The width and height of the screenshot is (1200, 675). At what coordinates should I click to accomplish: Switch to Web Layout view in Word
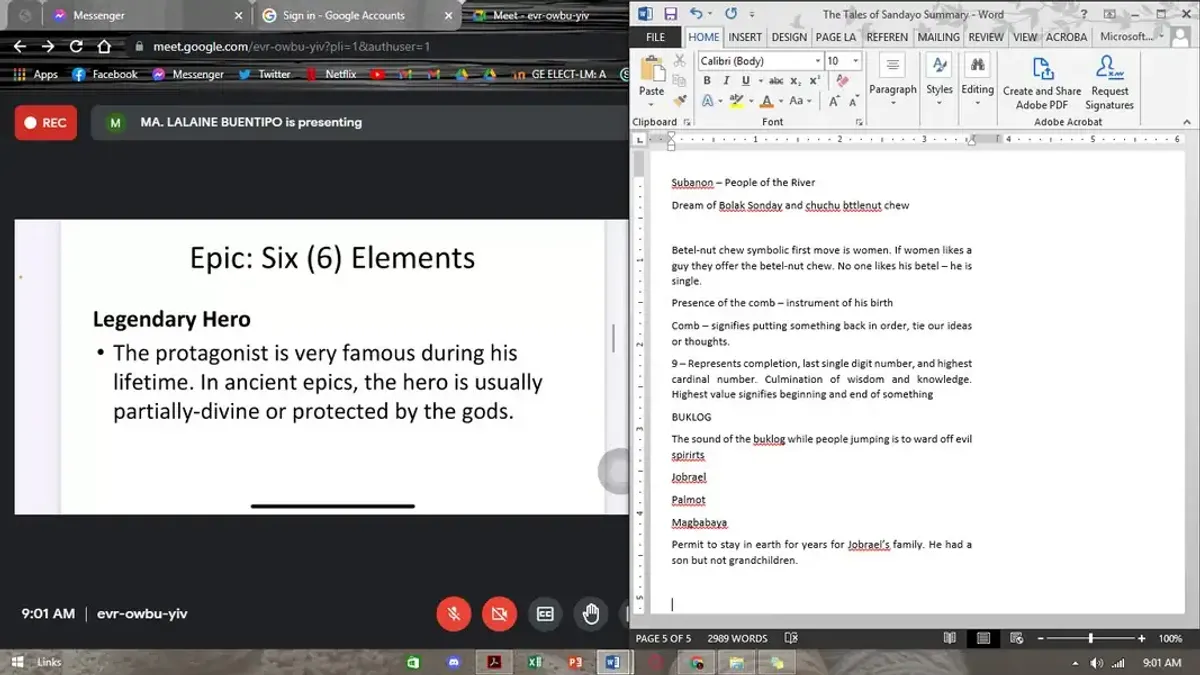[x=1019, y=638]
